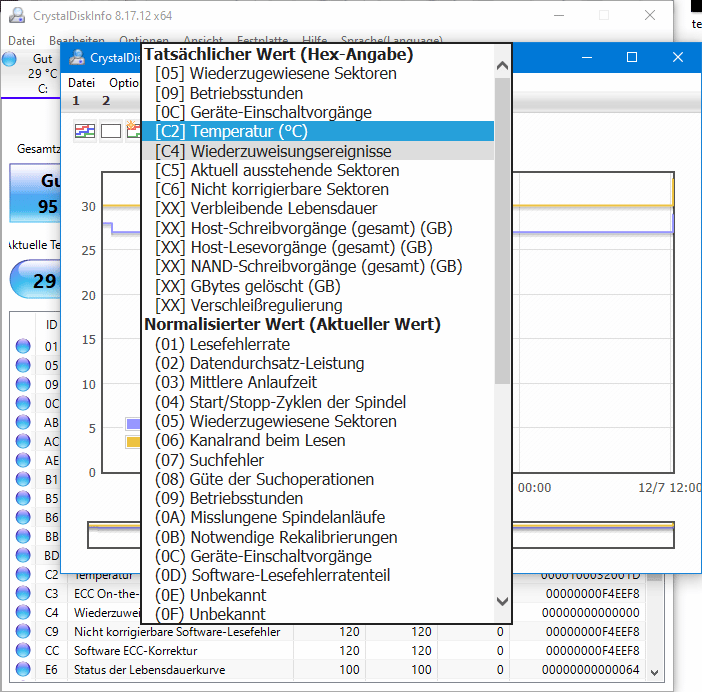The image size is (702, 692).
Task: Select (02) Datendurchsatz-Leistung entry
Action: [x=318, y=363]
